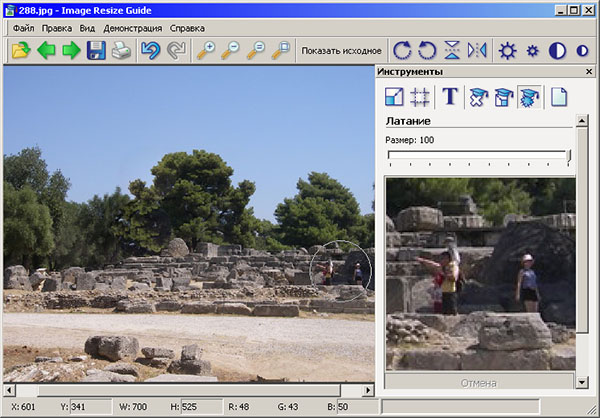Open the Справка menu
Image resolution: width=600 pixels, height=418 pixels.
coord(187,28)
